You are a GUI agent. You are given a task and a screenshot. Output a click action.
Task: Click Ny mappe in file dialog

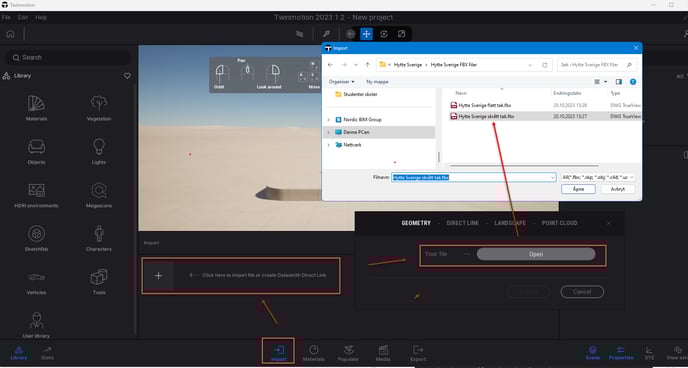click(x=377, y=82)
